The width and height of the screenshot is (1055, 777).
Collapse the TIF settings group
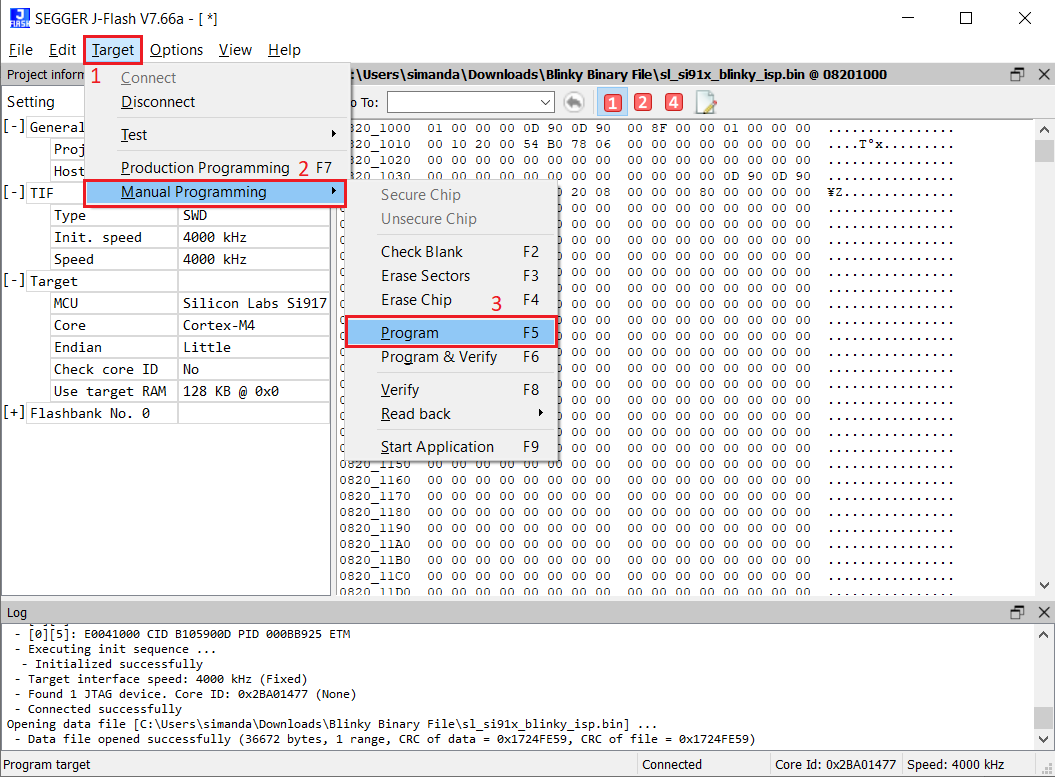14,192
